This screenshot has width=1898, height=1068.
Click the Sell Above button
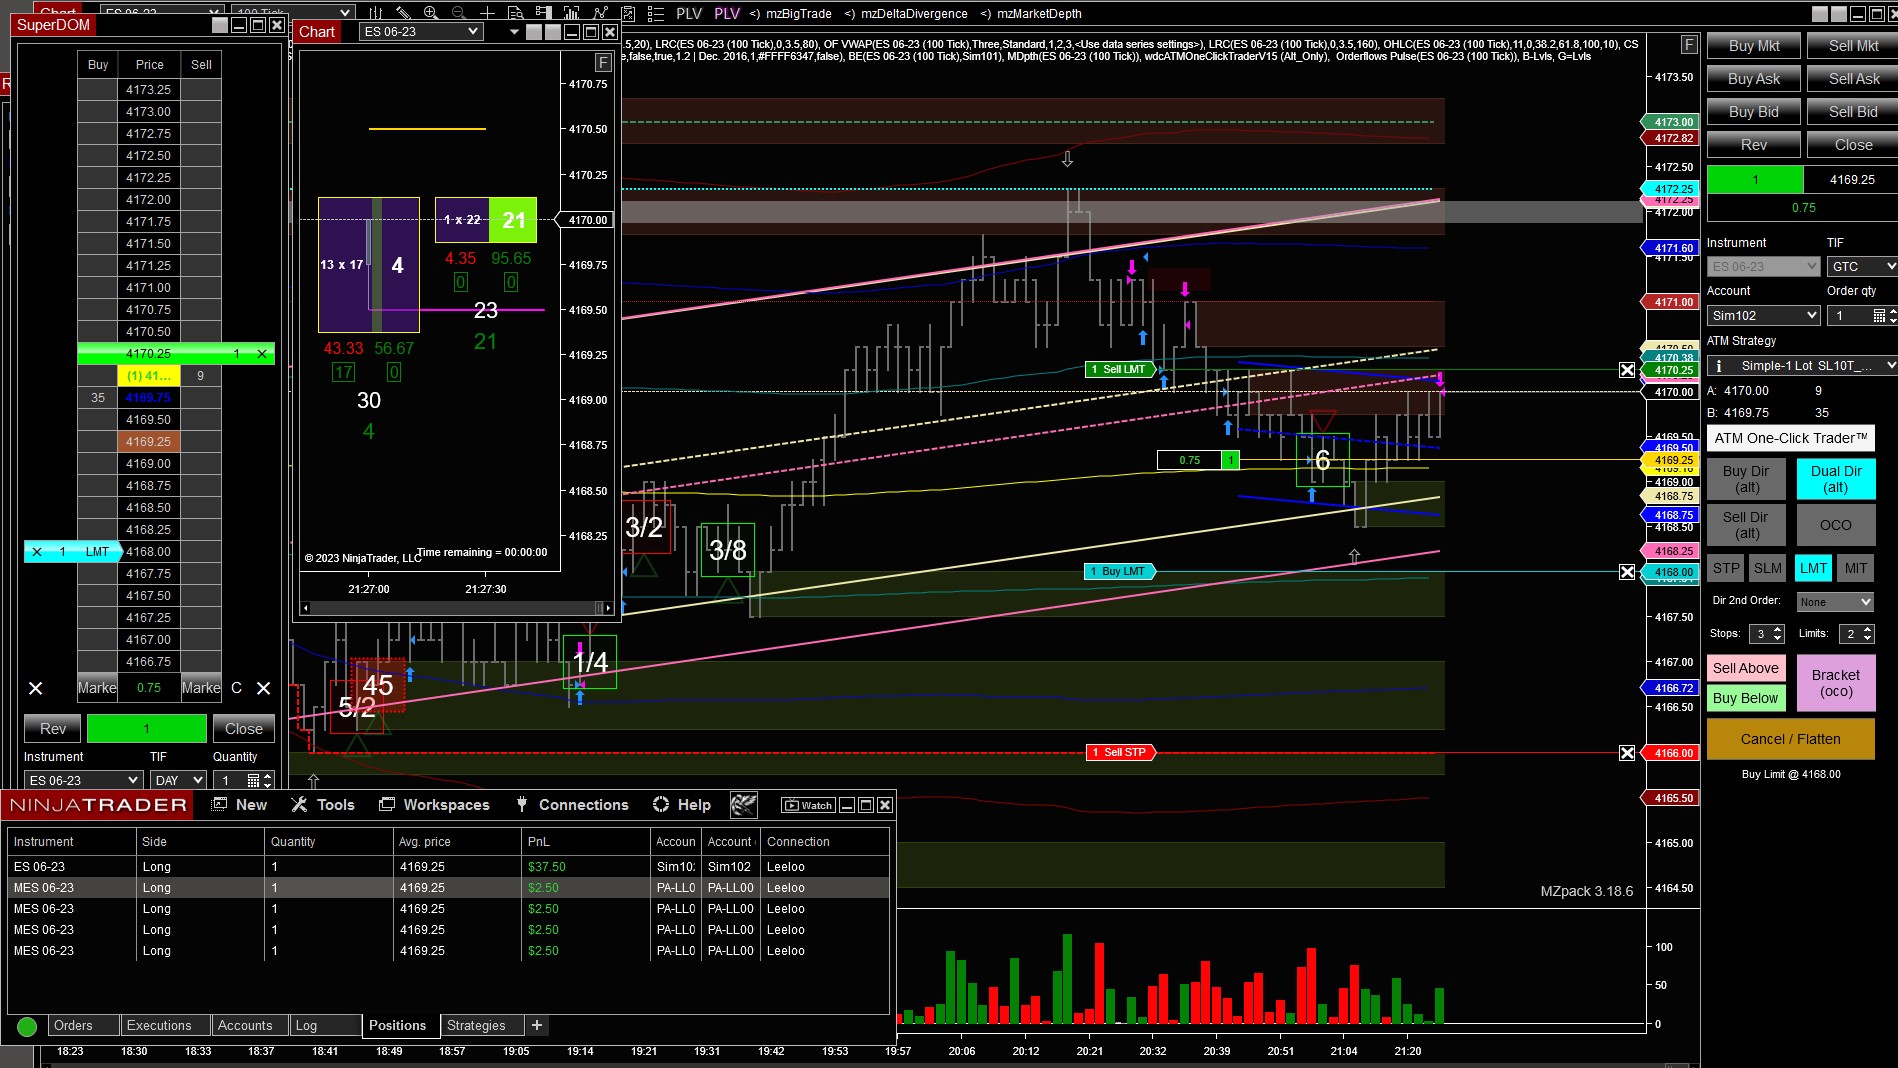click(x=1746, y=668)
